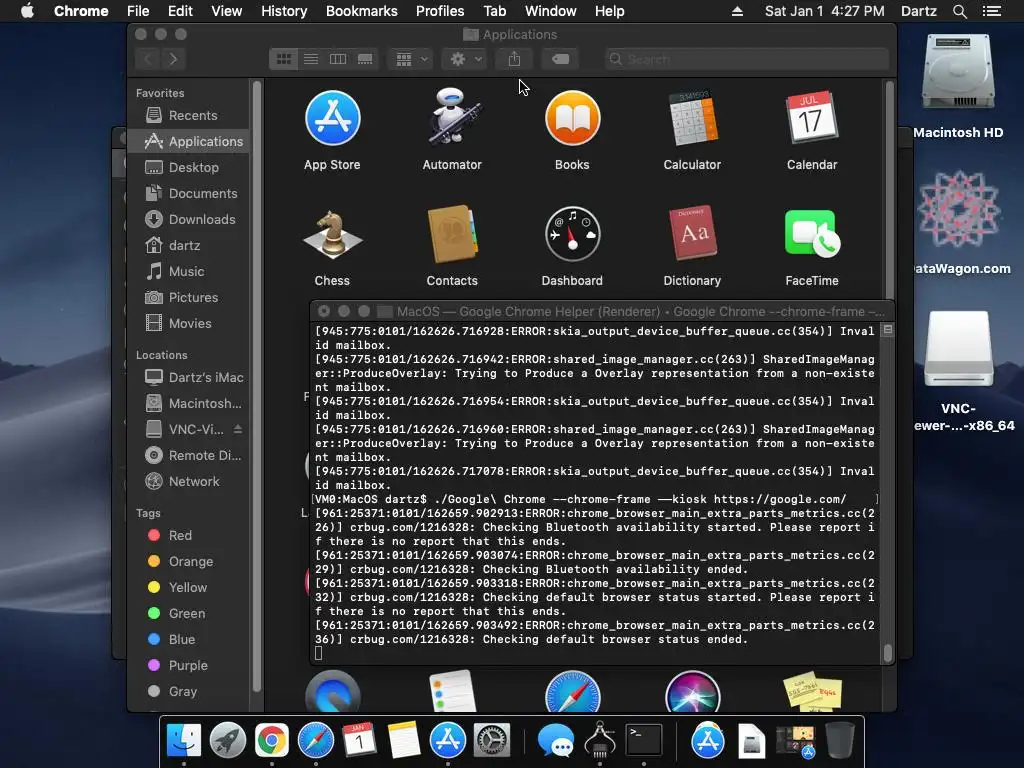The width and height of the screenshot is (1024, 768).
Task: Select the Purple tag
Action: point(188,665)
